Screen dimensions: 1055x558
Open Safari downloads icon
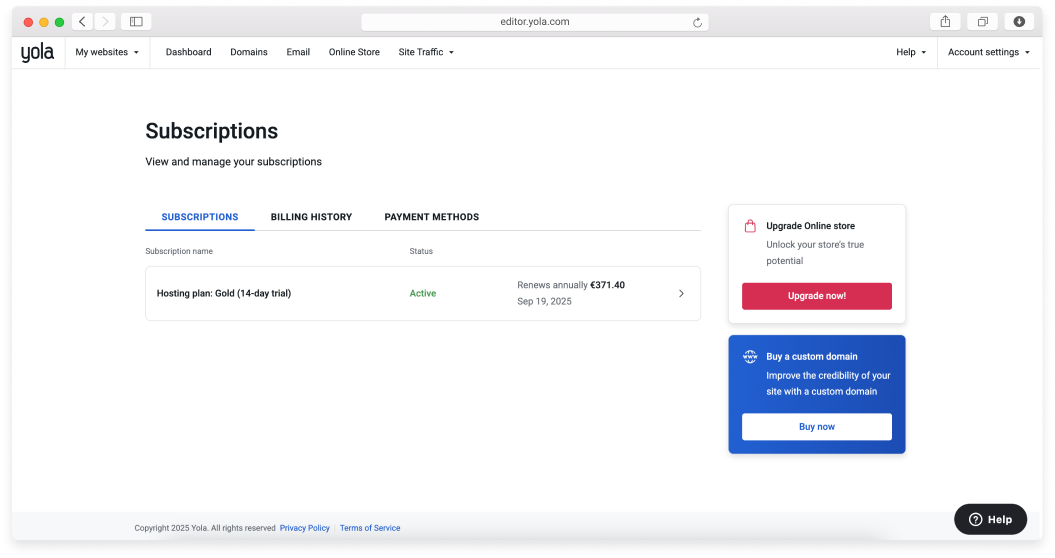pos(1019,21)
